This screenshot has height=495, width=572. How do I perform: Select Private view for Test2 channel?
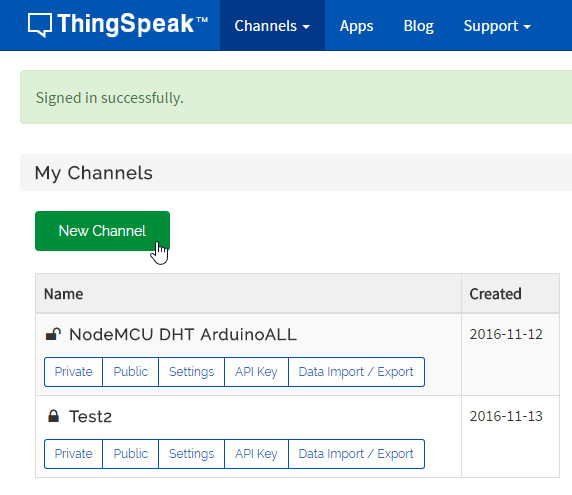click(73, 454)
